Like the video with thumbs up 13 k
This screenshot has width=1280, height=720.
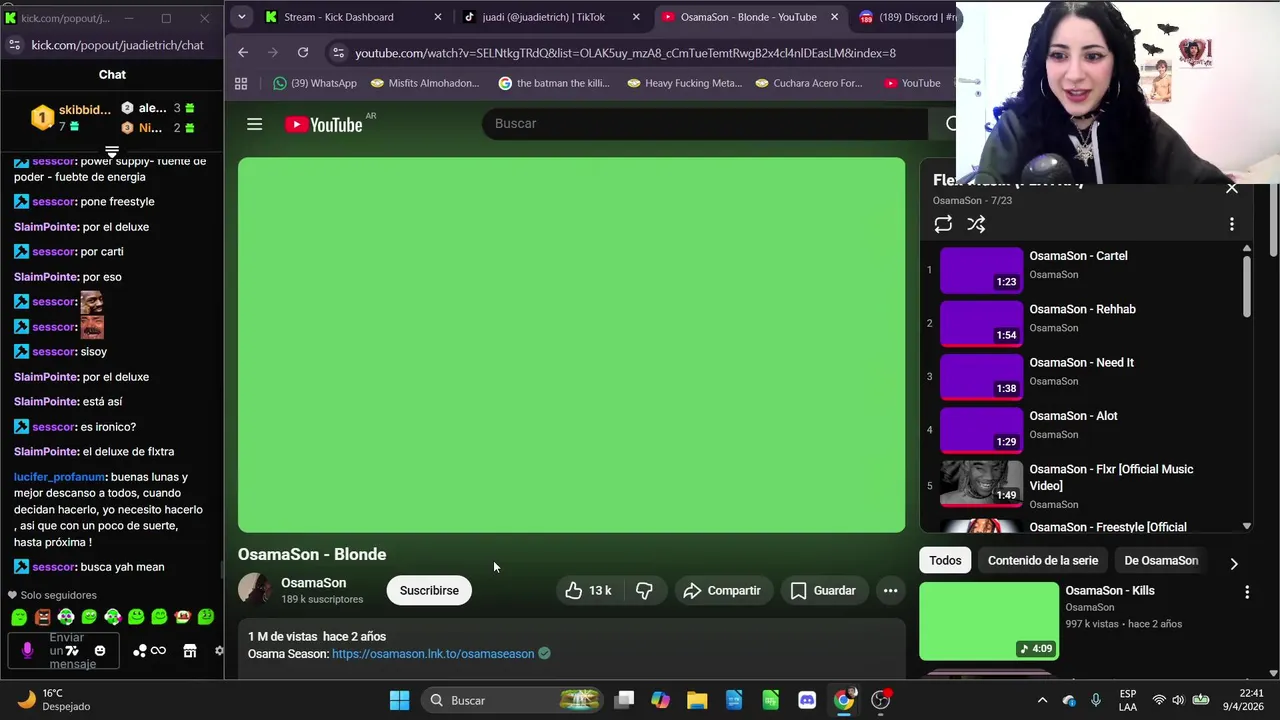588,591
